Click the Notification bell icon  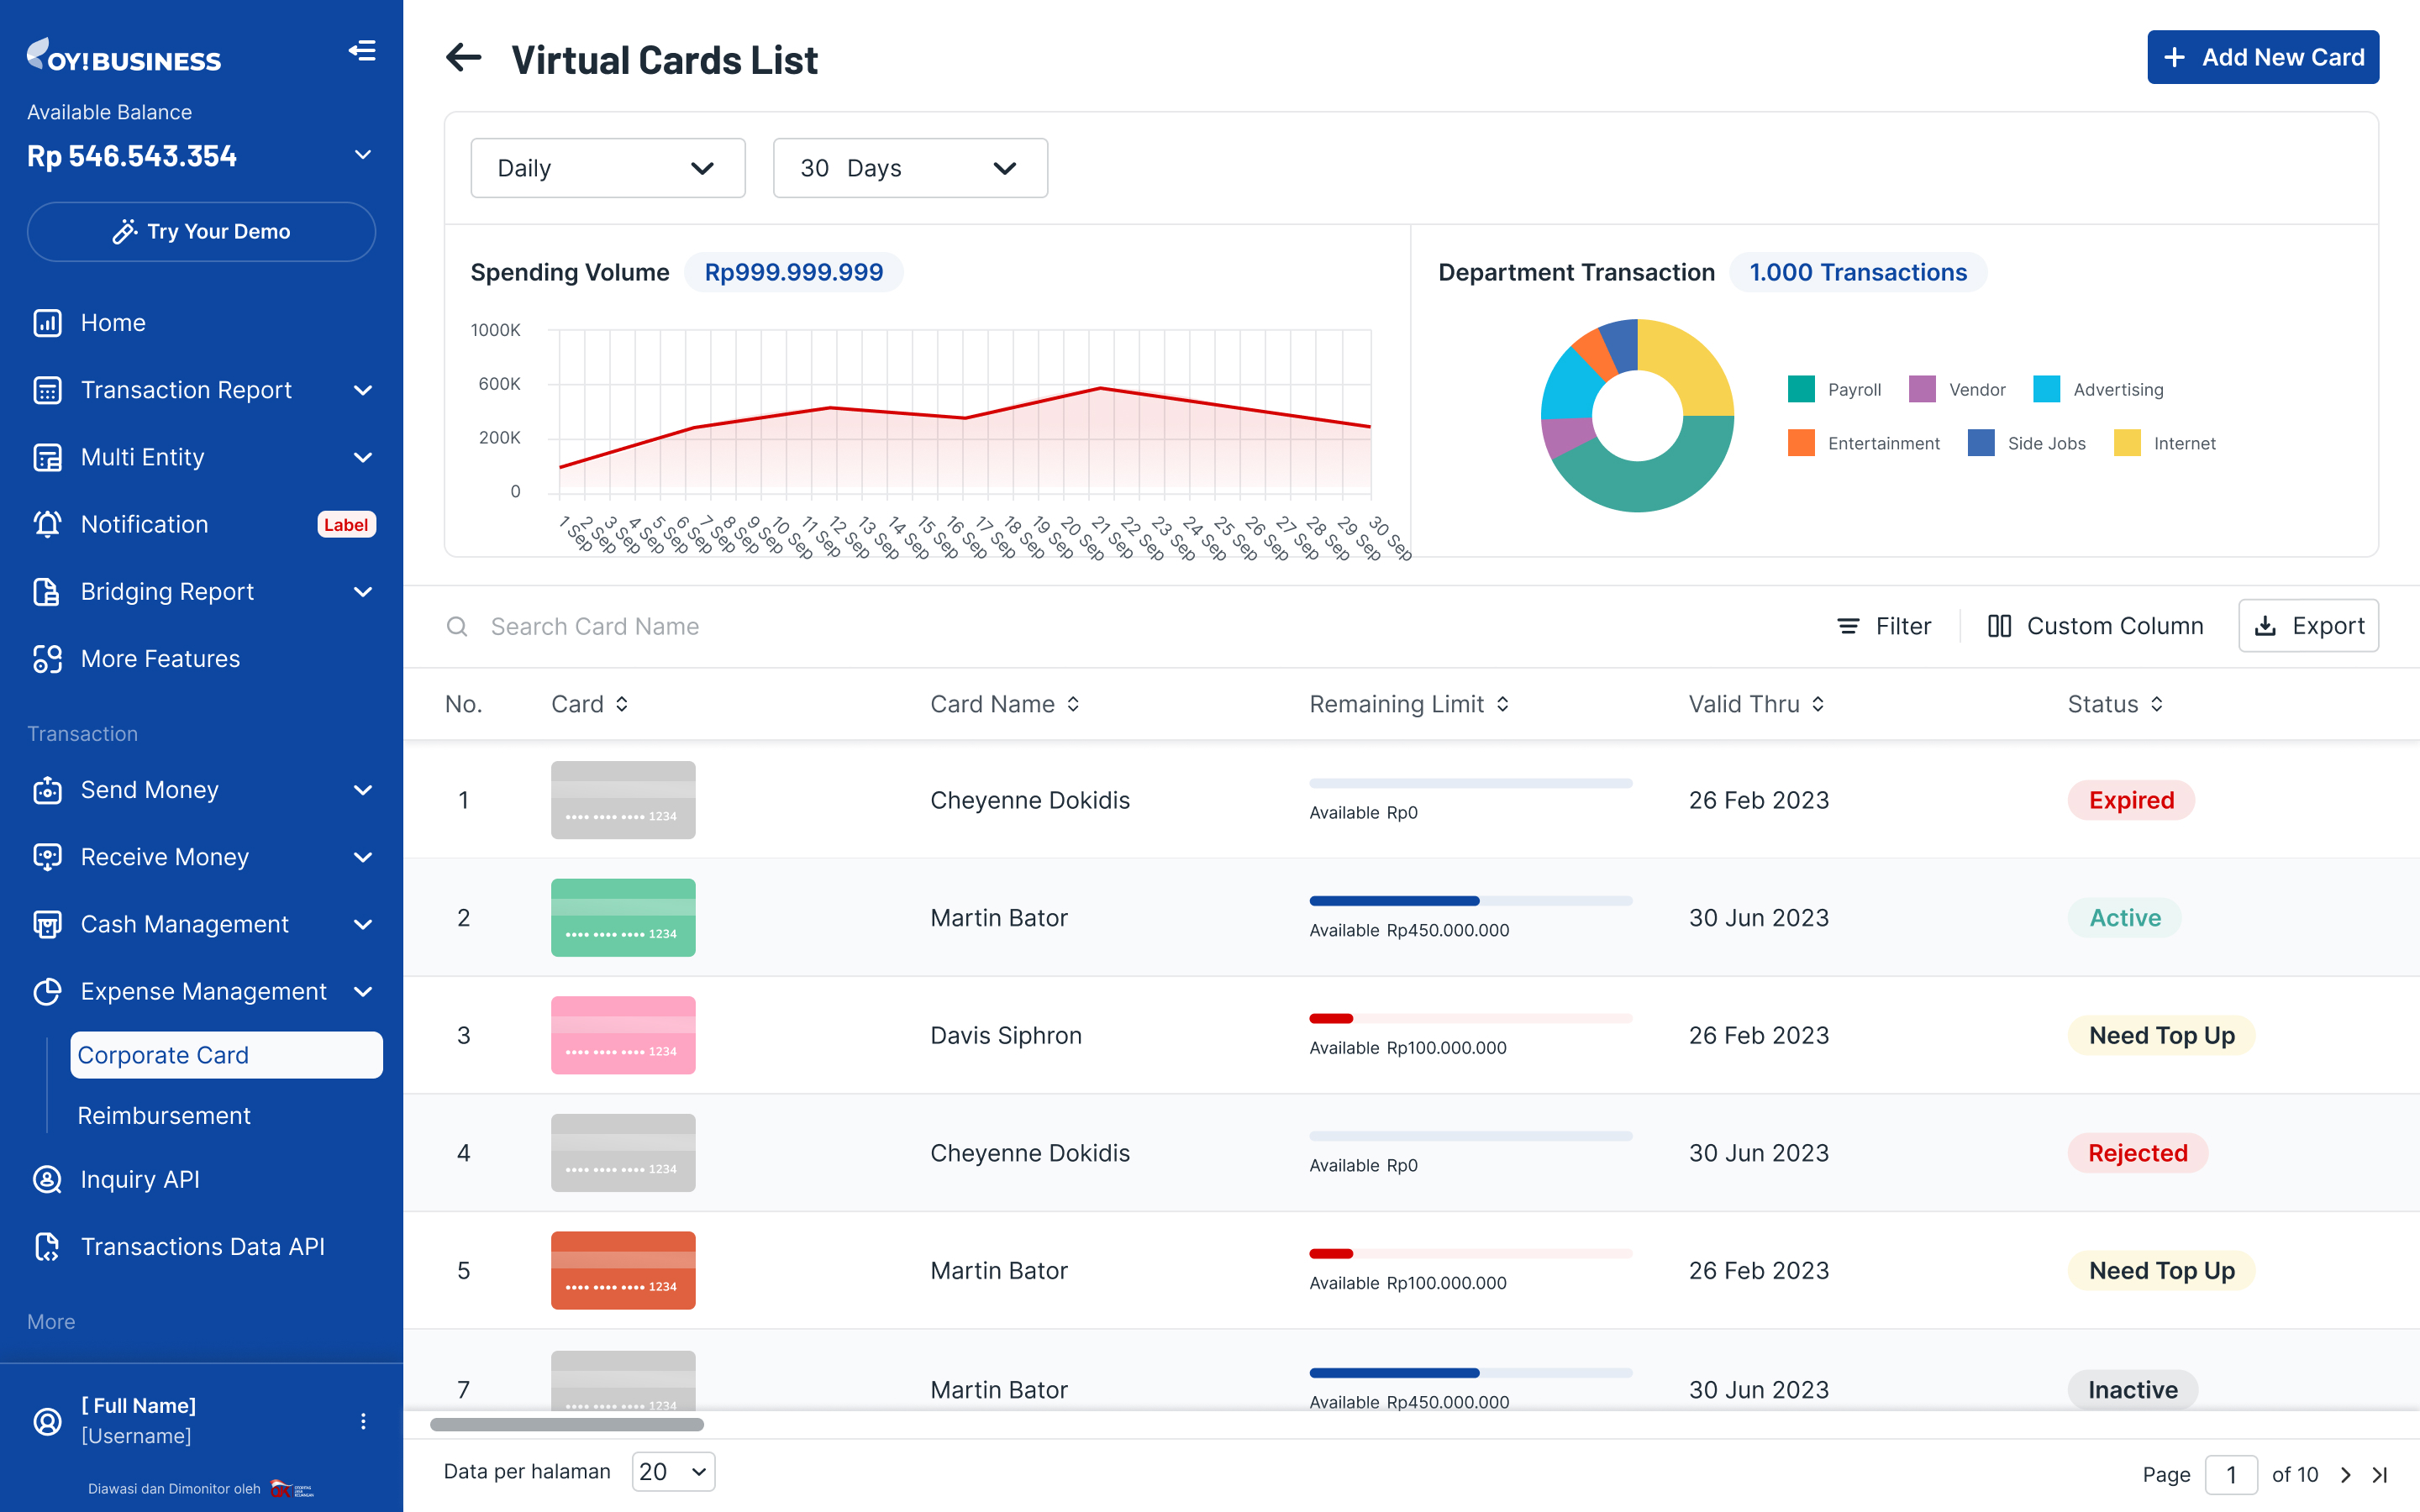coord(47,524)
